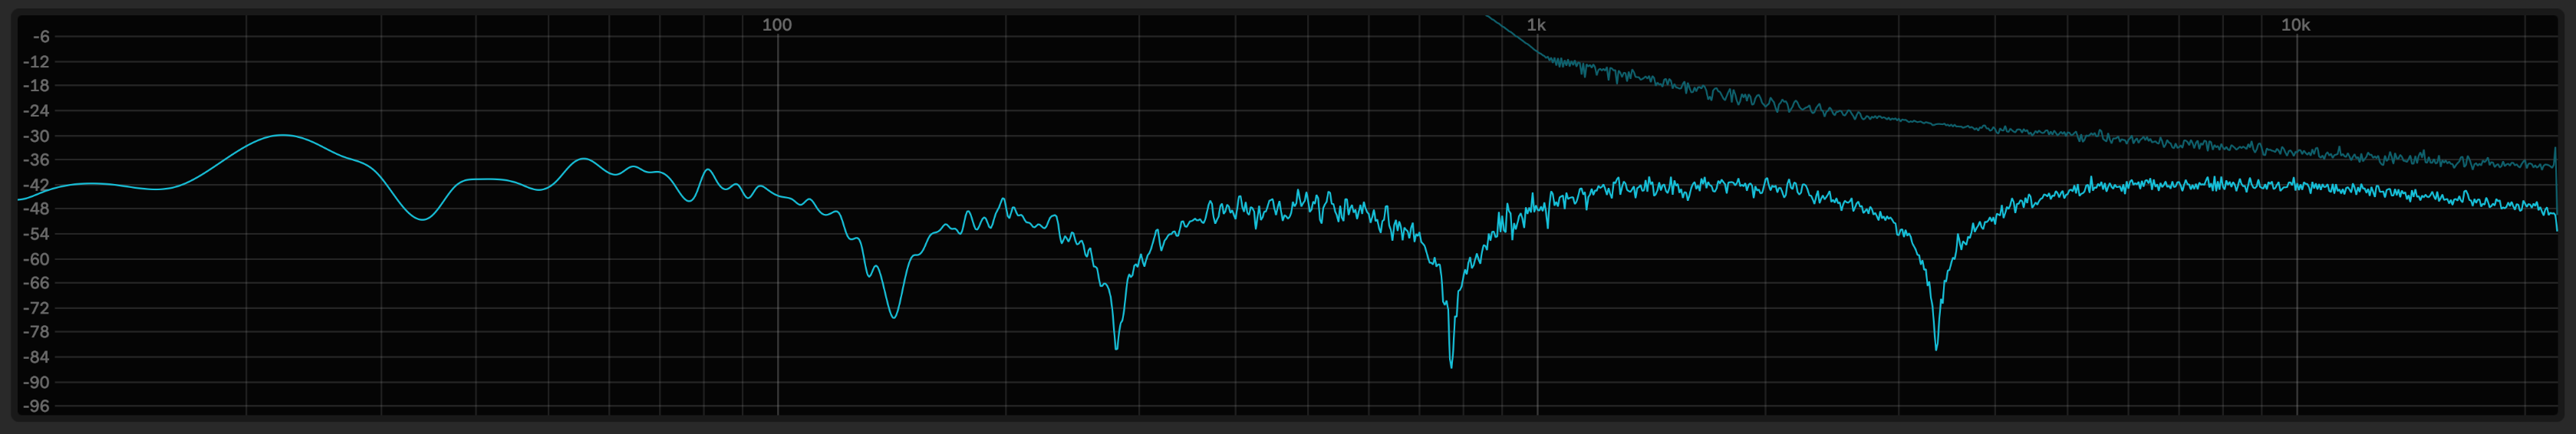Screen dimensions: 2576x434
Task: Select the -12 dB scale label
Action: pyautogui.click(x=36, y=62)
